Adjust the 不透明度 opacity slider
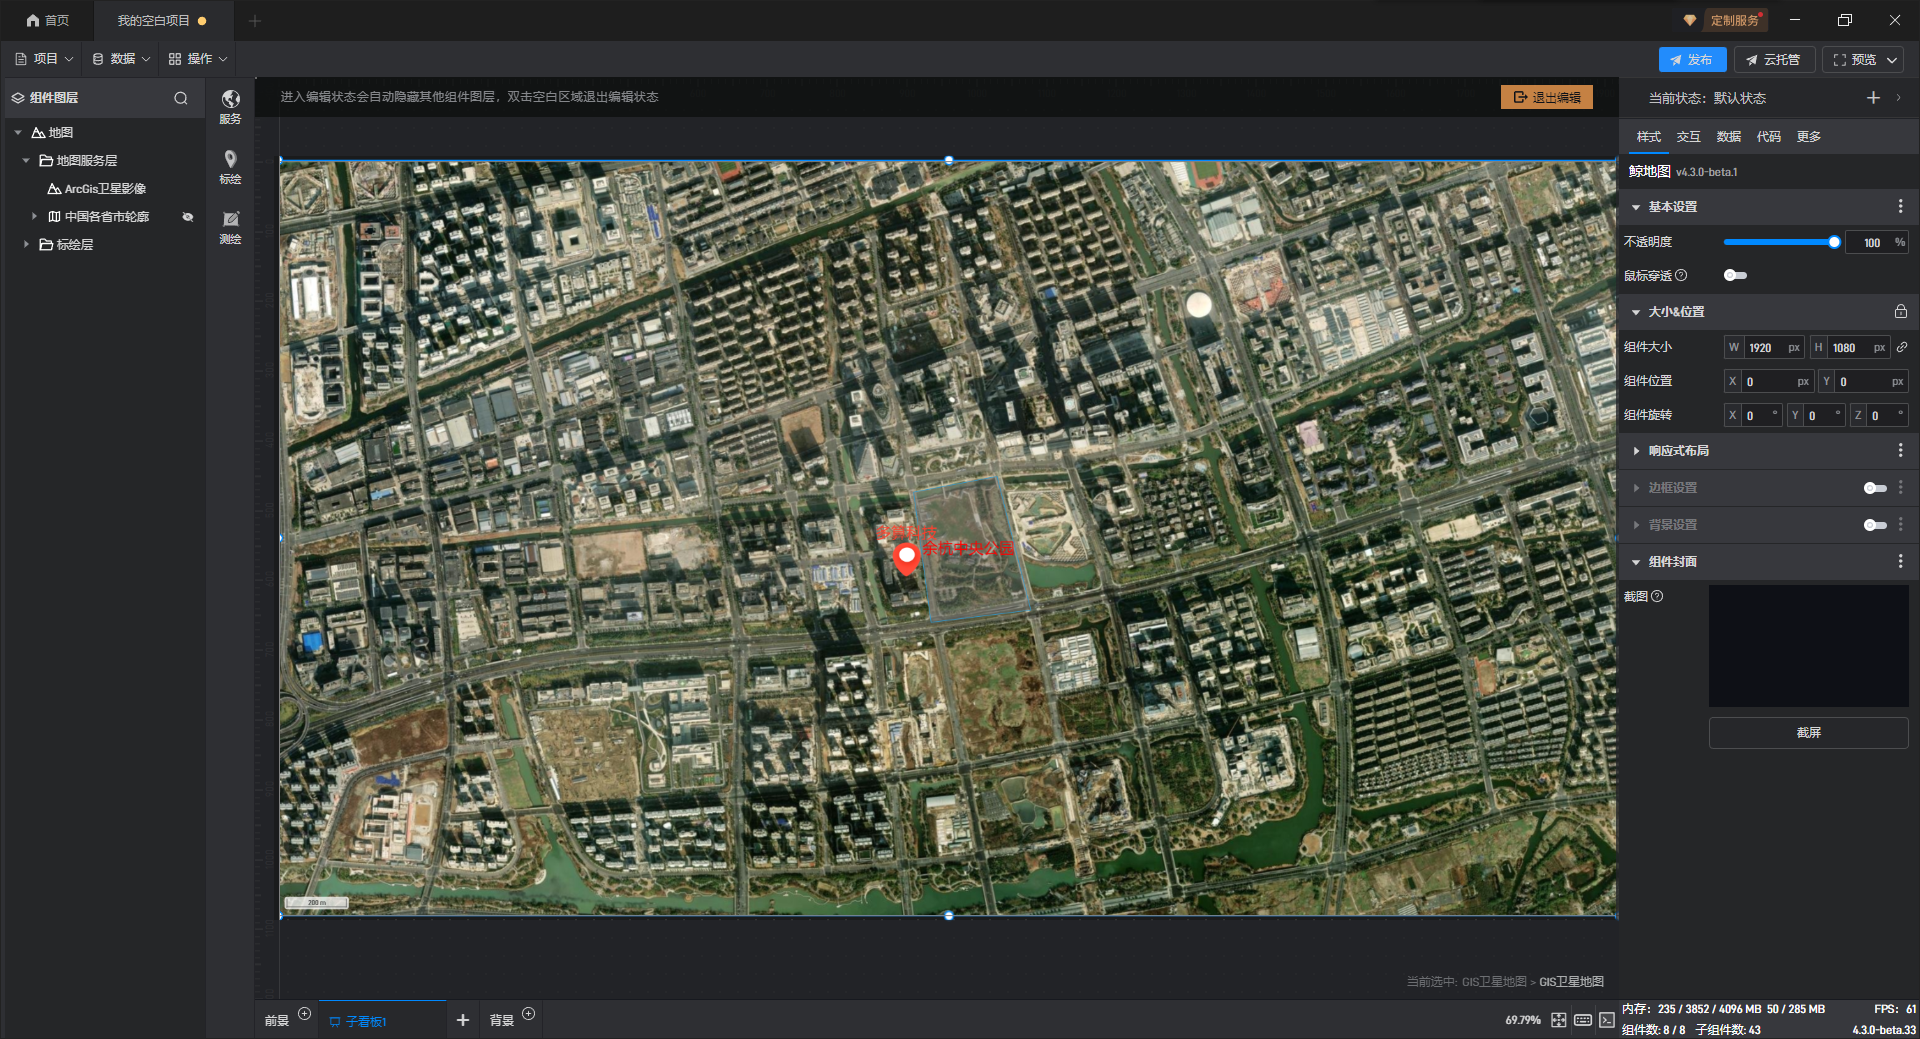Viewport: 1920px width, 1039px height. point(1781,242)
